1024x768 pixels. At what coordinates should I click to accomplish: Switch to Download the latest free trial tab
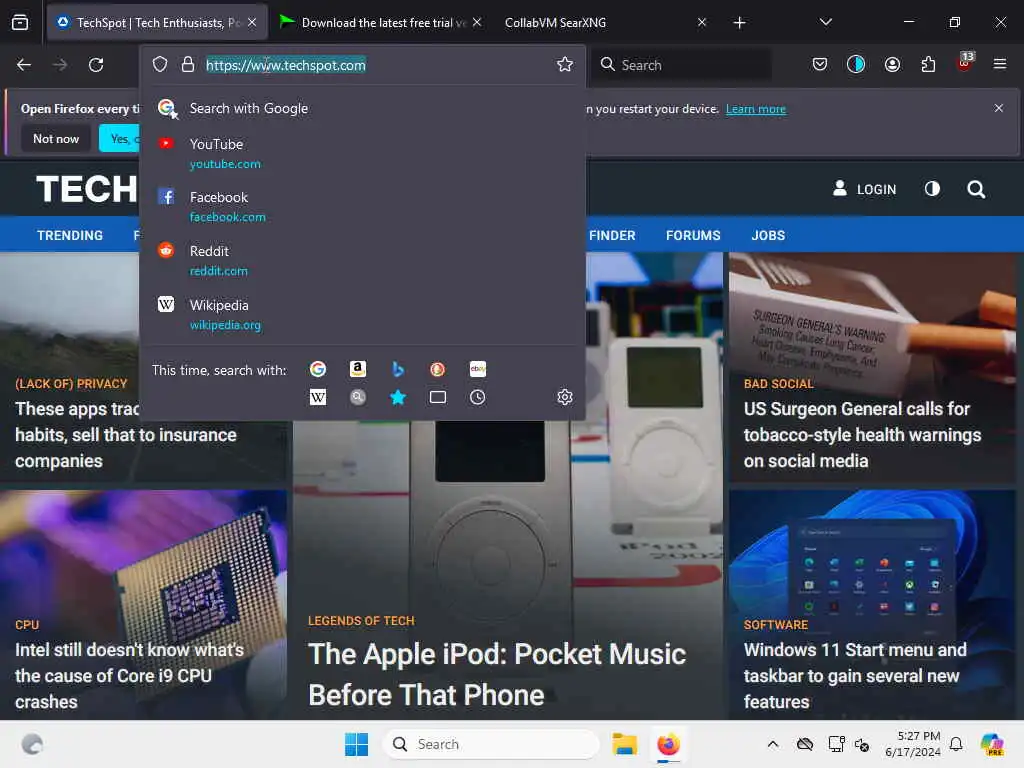[383, 23]
